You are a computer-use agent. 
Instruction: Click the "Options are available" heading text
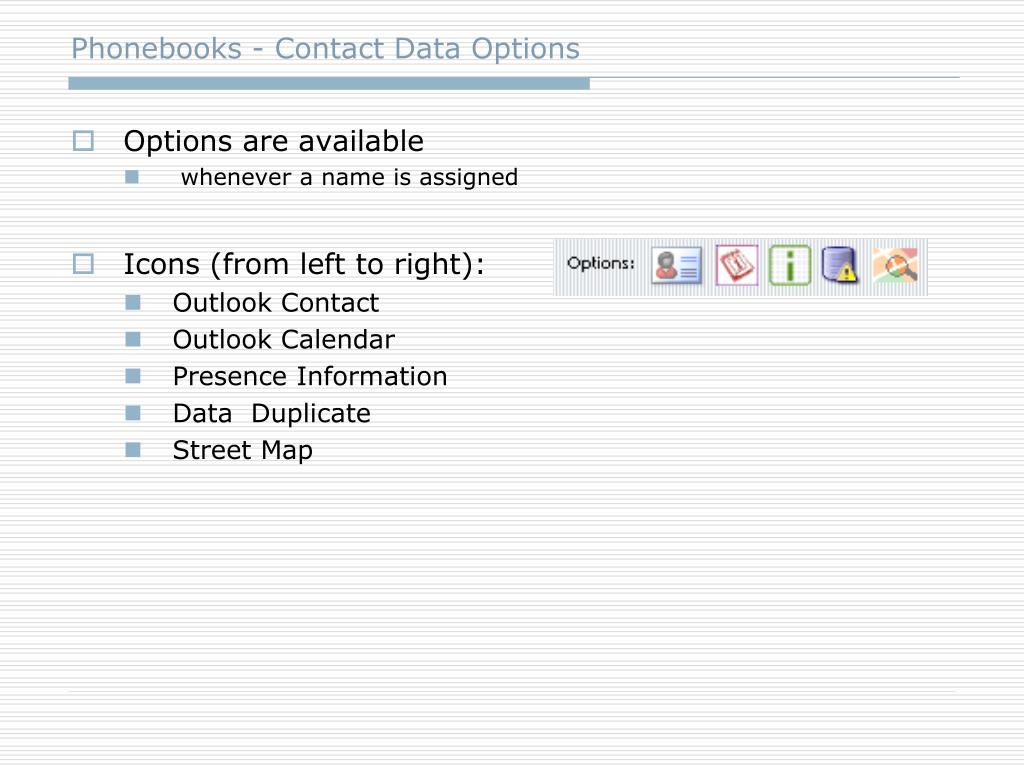[274, 141]
